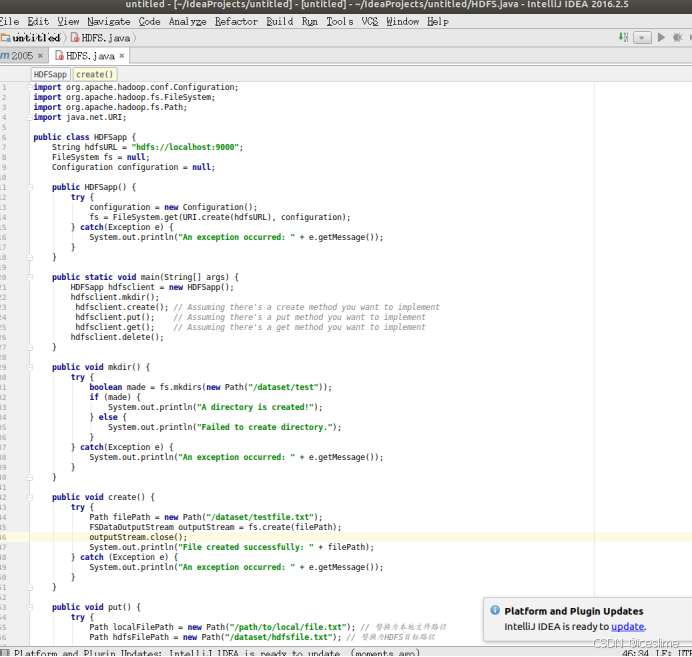Click the Run triangle toolbar icon
The image size is (692, 657).
tap(661, 38)
